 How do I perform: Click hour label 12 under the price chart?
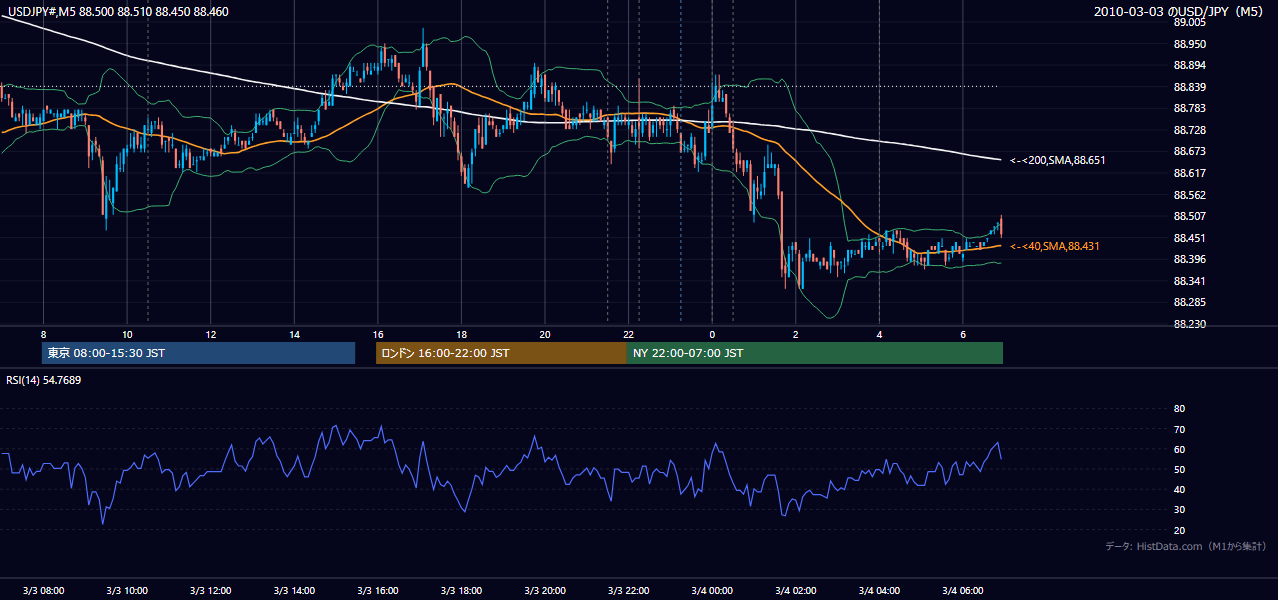[x=211, y=334]
